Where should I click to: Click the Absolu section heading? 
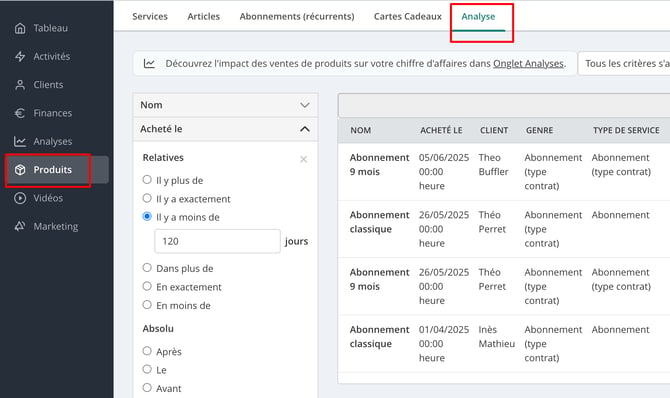coord(158,329)
